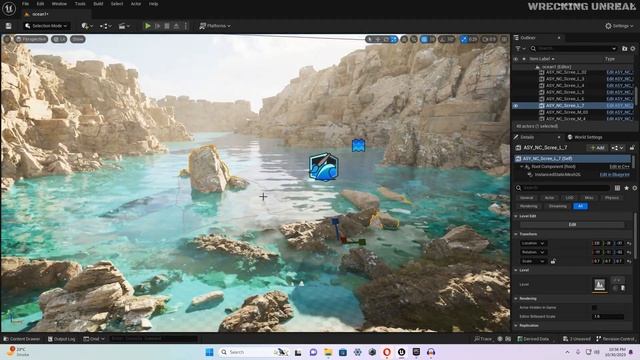
Task: Open the Outliner filter dropdown
Action: (x=519, y=49)
